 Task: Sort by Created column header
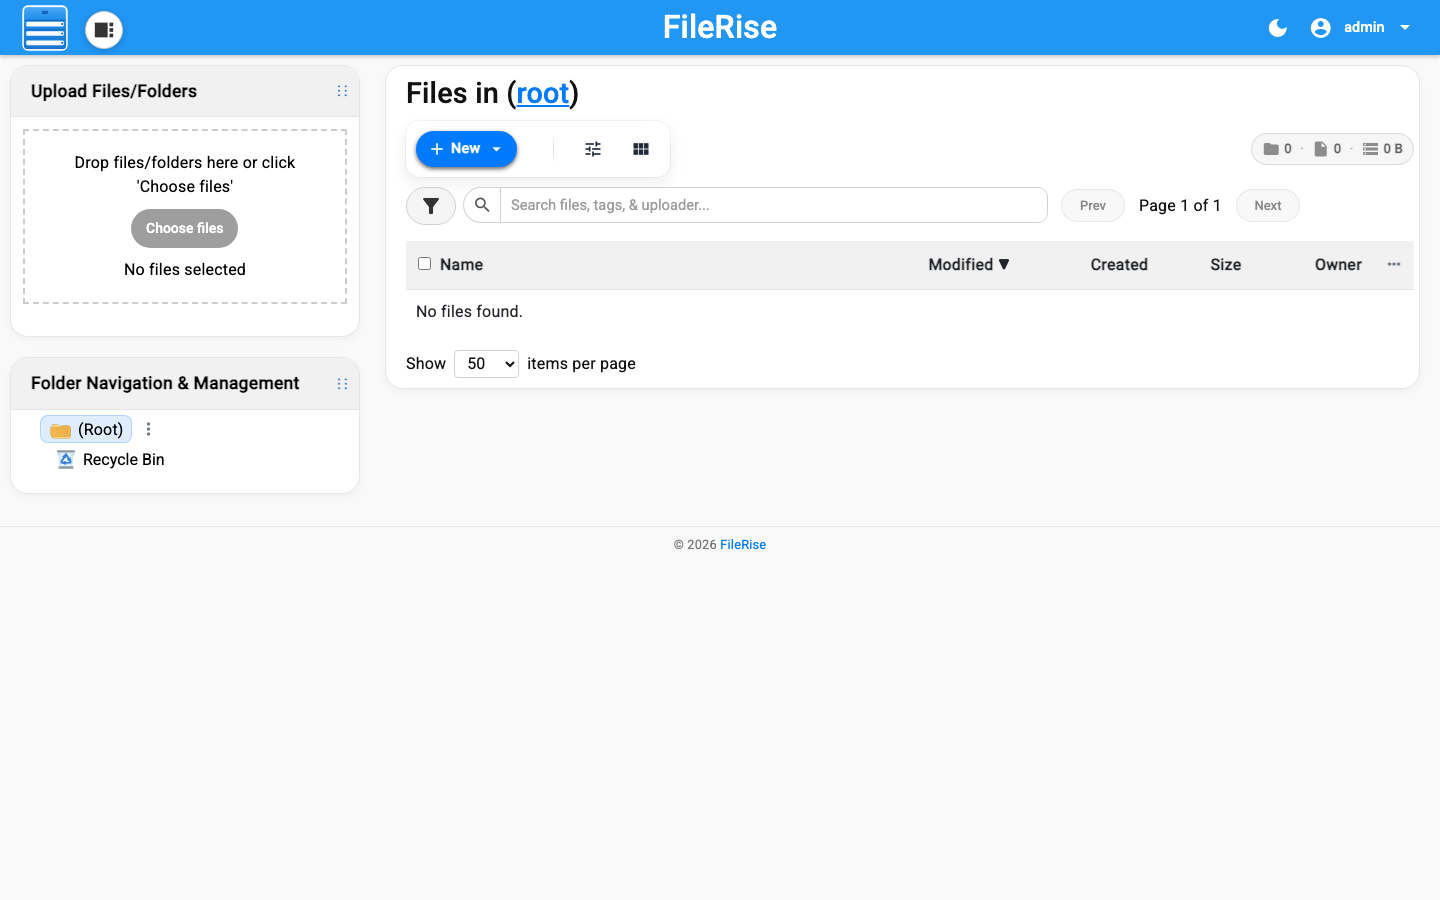pyautogui.click(x=1119, y=265)
